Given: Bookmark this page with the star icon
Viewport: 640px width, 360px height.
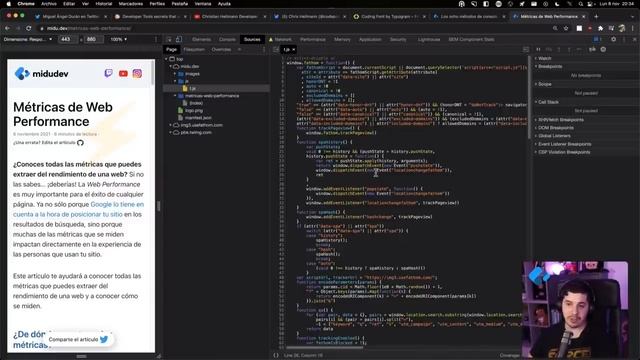Looking at the screenshot, I should tap(566, 28).
